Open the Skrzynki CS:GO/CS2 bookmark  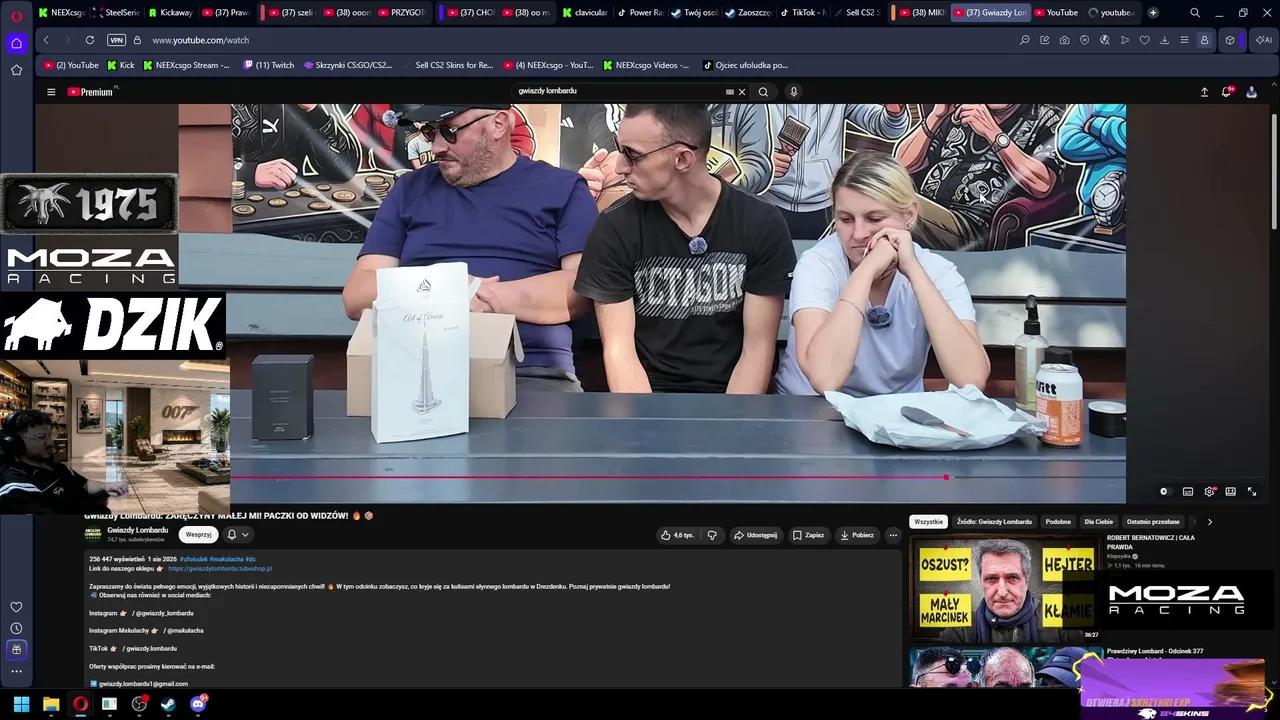(x=348, y=65)
